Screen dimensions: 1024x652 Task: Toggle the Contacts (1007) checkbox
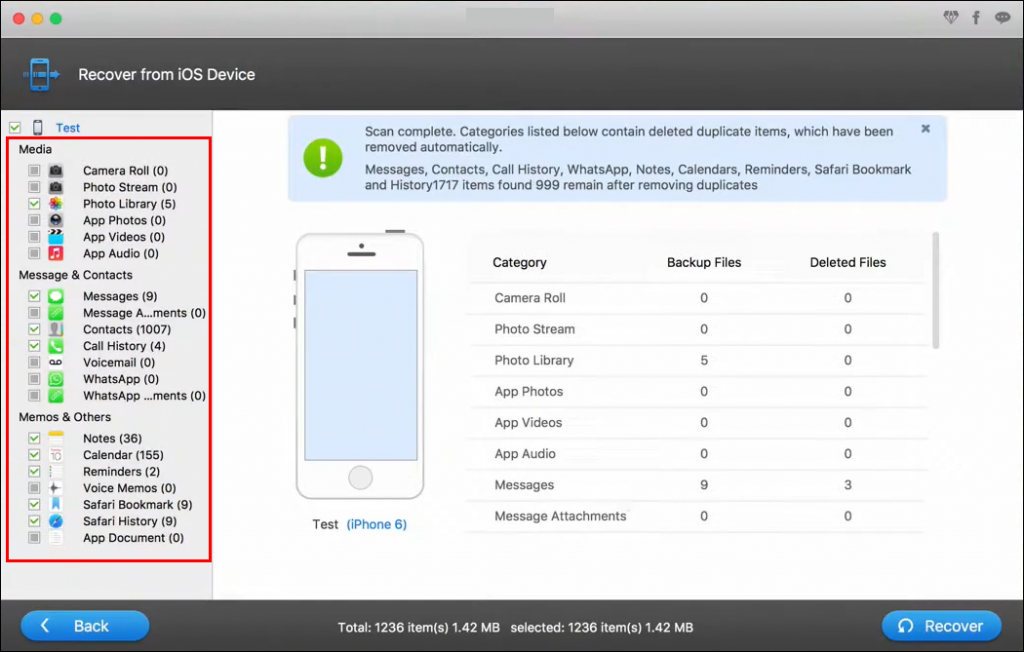point(34,329)
